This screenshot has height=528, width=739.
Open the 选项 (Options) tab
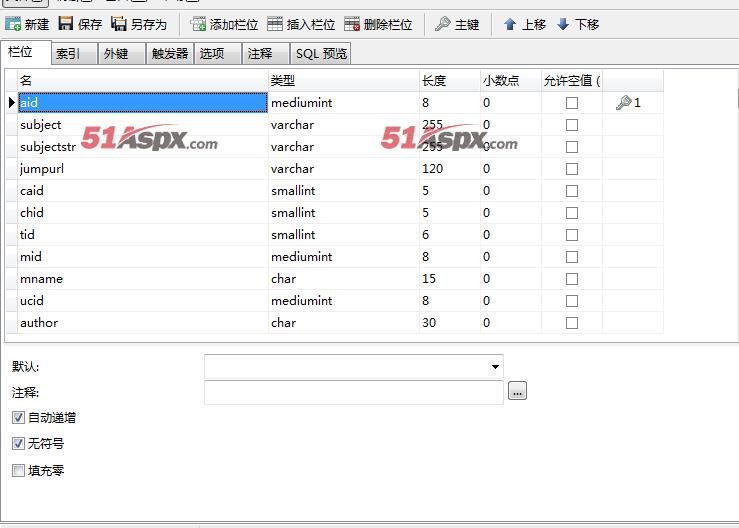pos(218,53)
